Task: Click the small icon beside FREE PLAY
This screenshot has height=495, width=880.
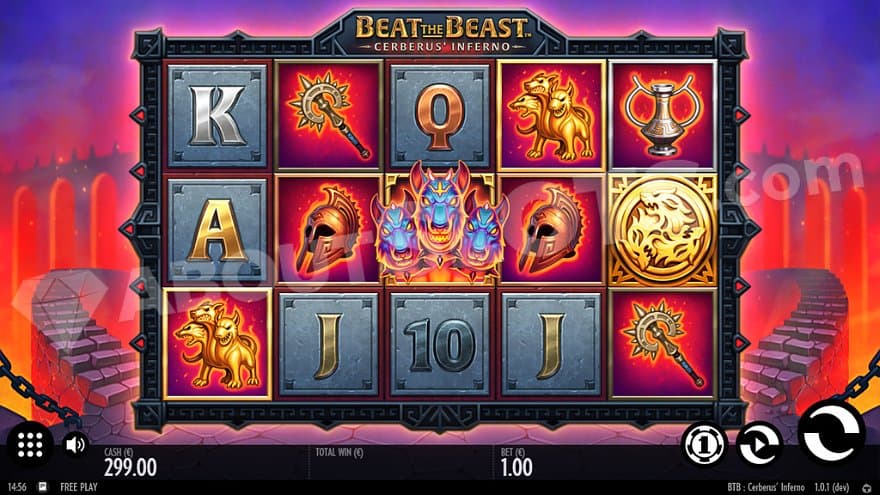Action: [43, 487]
